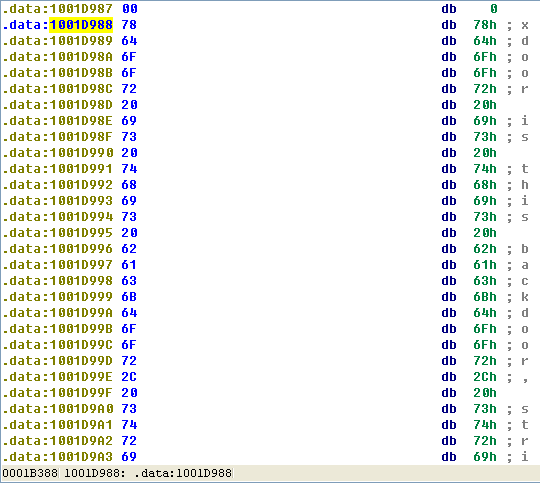The width and height of the screenshot is (540, 483).
Task: Select address .data:1001D992
Action: (x=58, y=185)
